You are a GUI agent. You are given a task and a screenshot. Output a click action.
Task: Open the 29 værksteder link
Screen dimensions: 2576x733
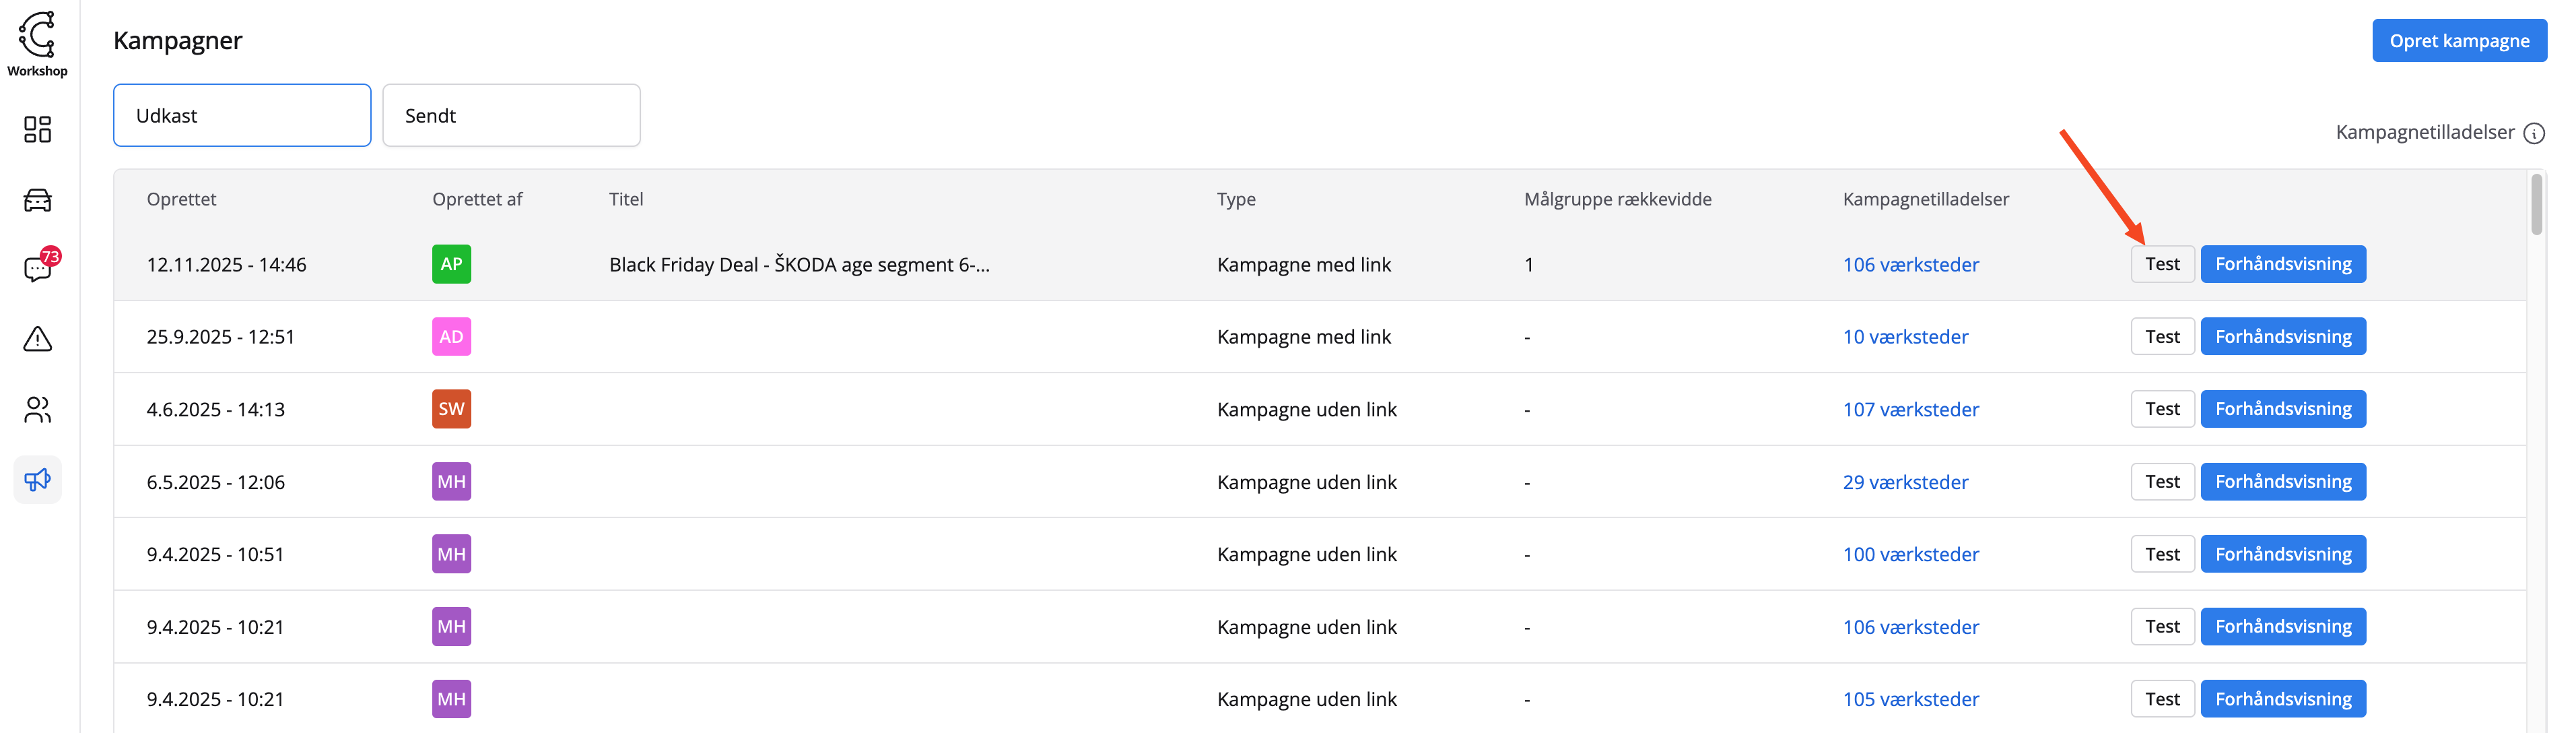[1905, 482]
